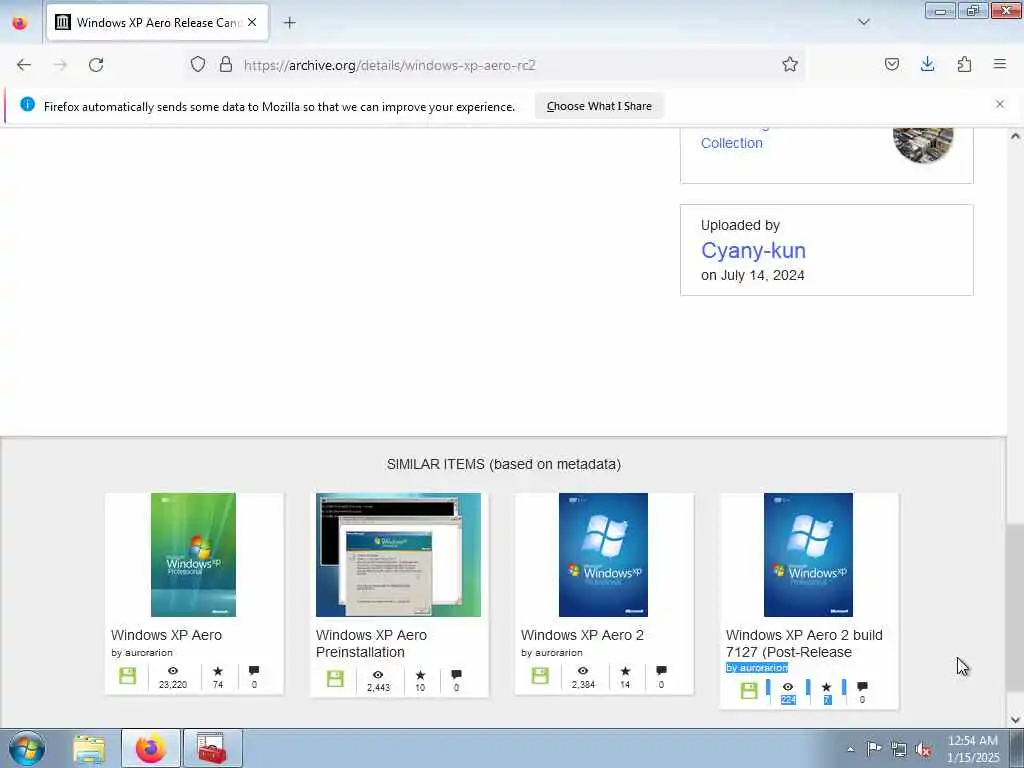The height and width of the screenshot is (768, 1024).
Task: Click the on July 14, 2024 upload date
Action: (752, 275)
